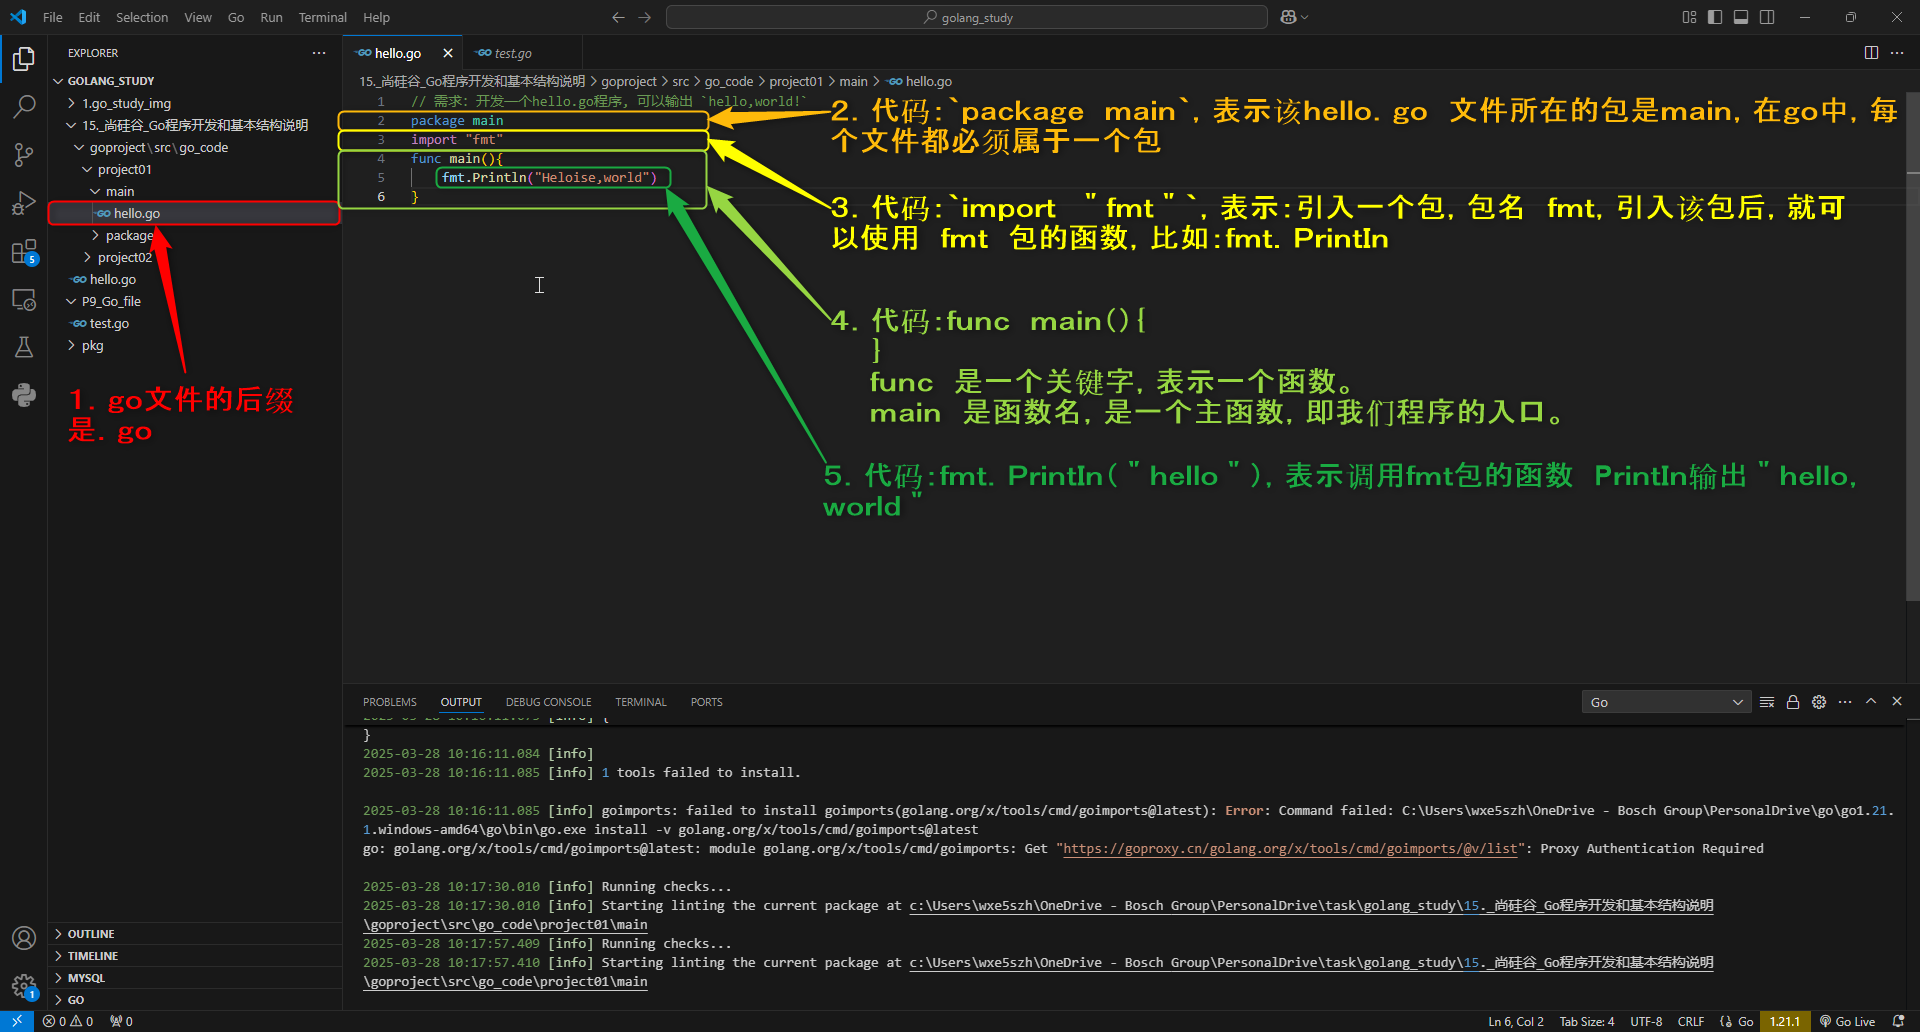Open the goproxy.cn goimports link
1920x1032 pixels.
(x=1291, y=848)
